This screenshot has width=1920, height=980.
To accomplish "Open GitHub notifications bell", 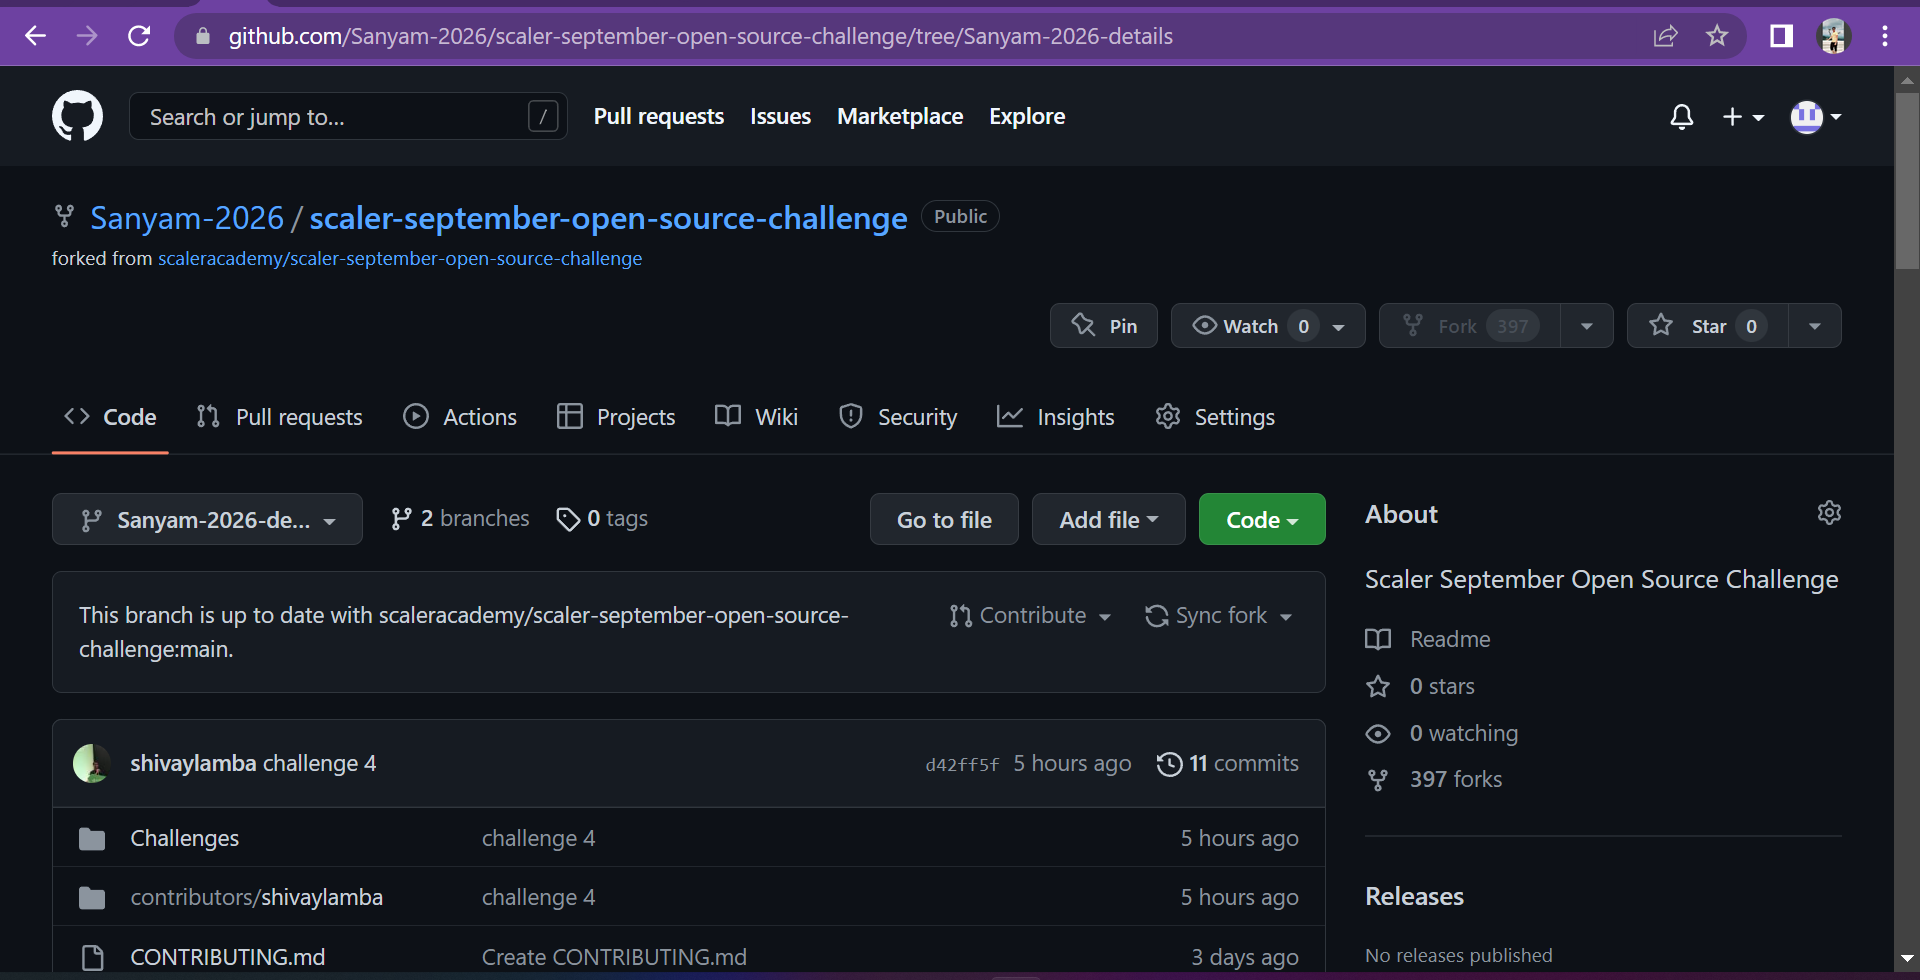I will coord(1681,117).
